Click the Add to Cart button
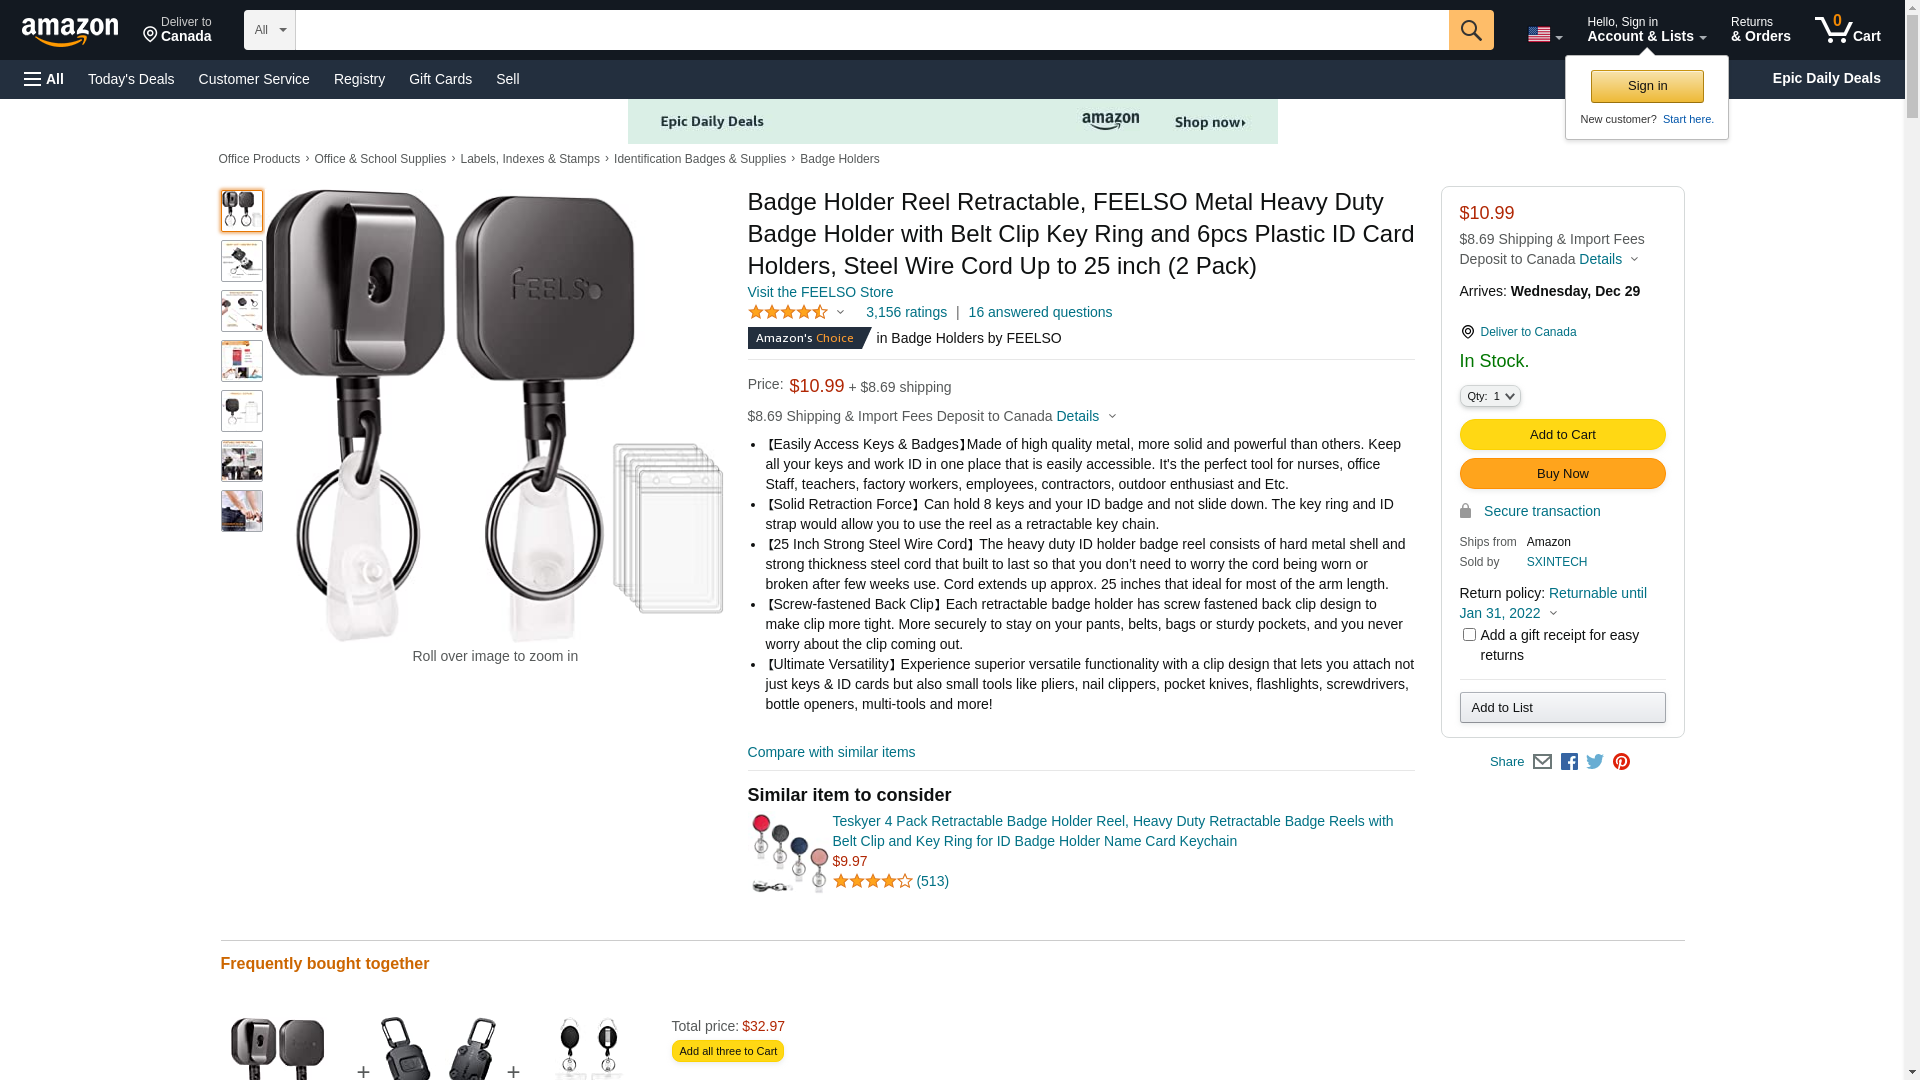The image size is (1920, 1080). coord(1562,435)
